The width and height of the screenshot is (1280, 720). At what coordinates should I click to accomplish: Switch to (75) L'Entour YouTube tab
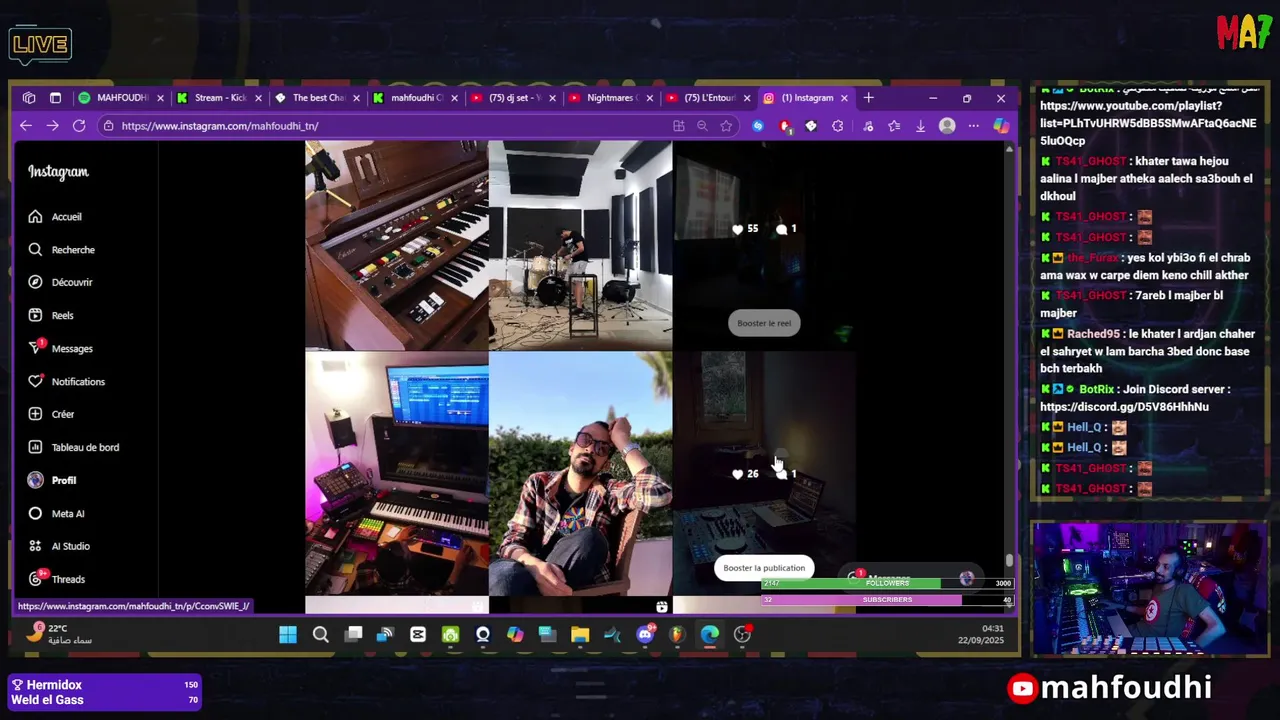709,98
